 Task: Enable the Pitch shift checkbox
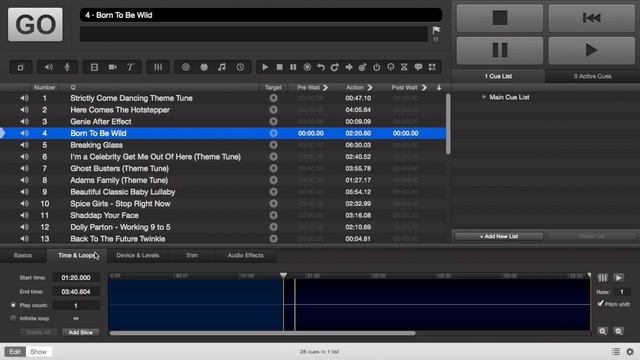(600, 303)
